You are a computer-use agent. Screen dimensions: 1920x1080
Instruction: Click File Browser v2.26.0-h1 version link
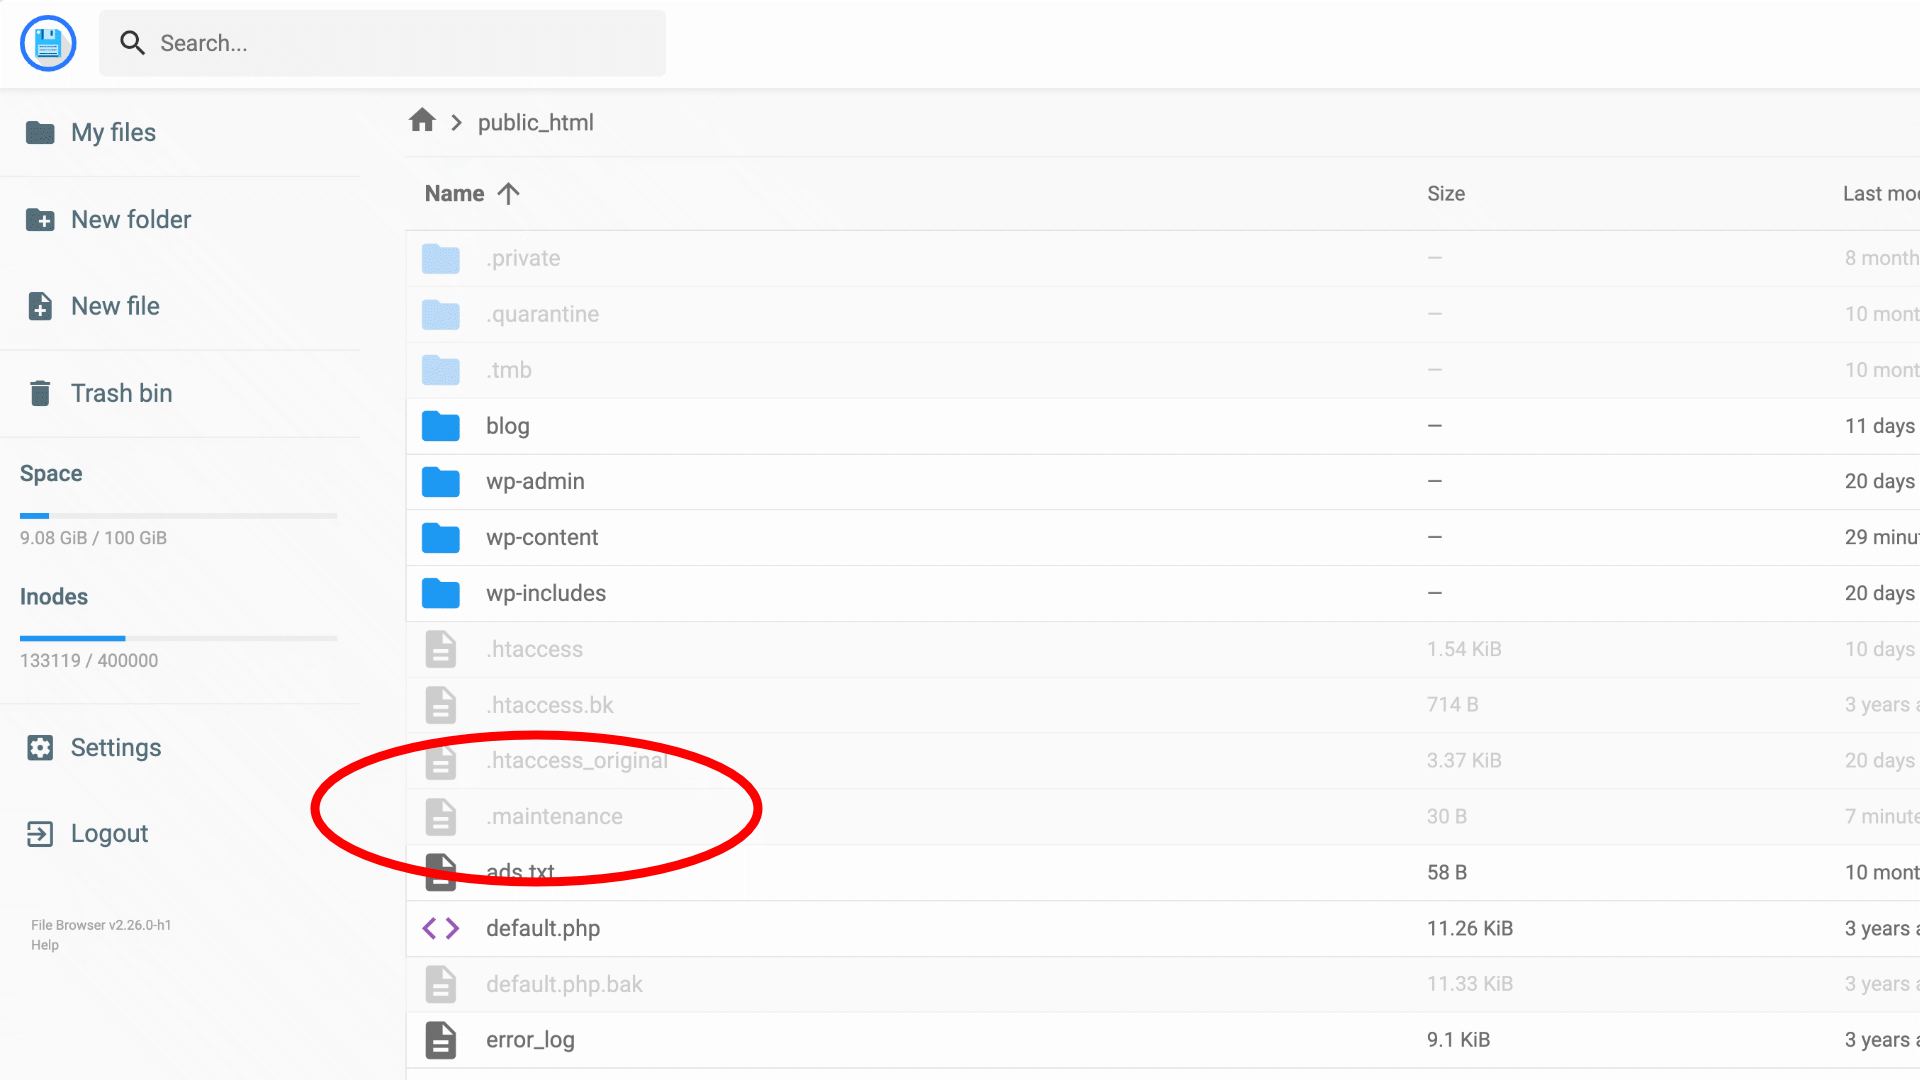101,925
